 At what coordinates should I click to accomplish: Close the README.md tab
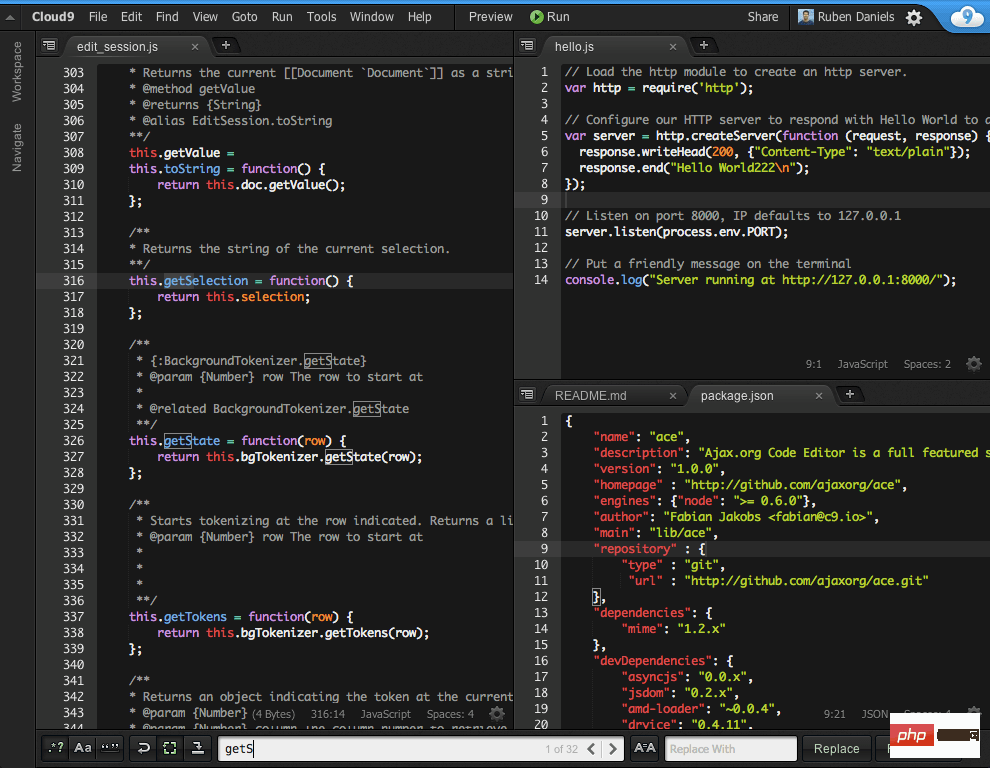pyautogui.click(x=673, y=396)
